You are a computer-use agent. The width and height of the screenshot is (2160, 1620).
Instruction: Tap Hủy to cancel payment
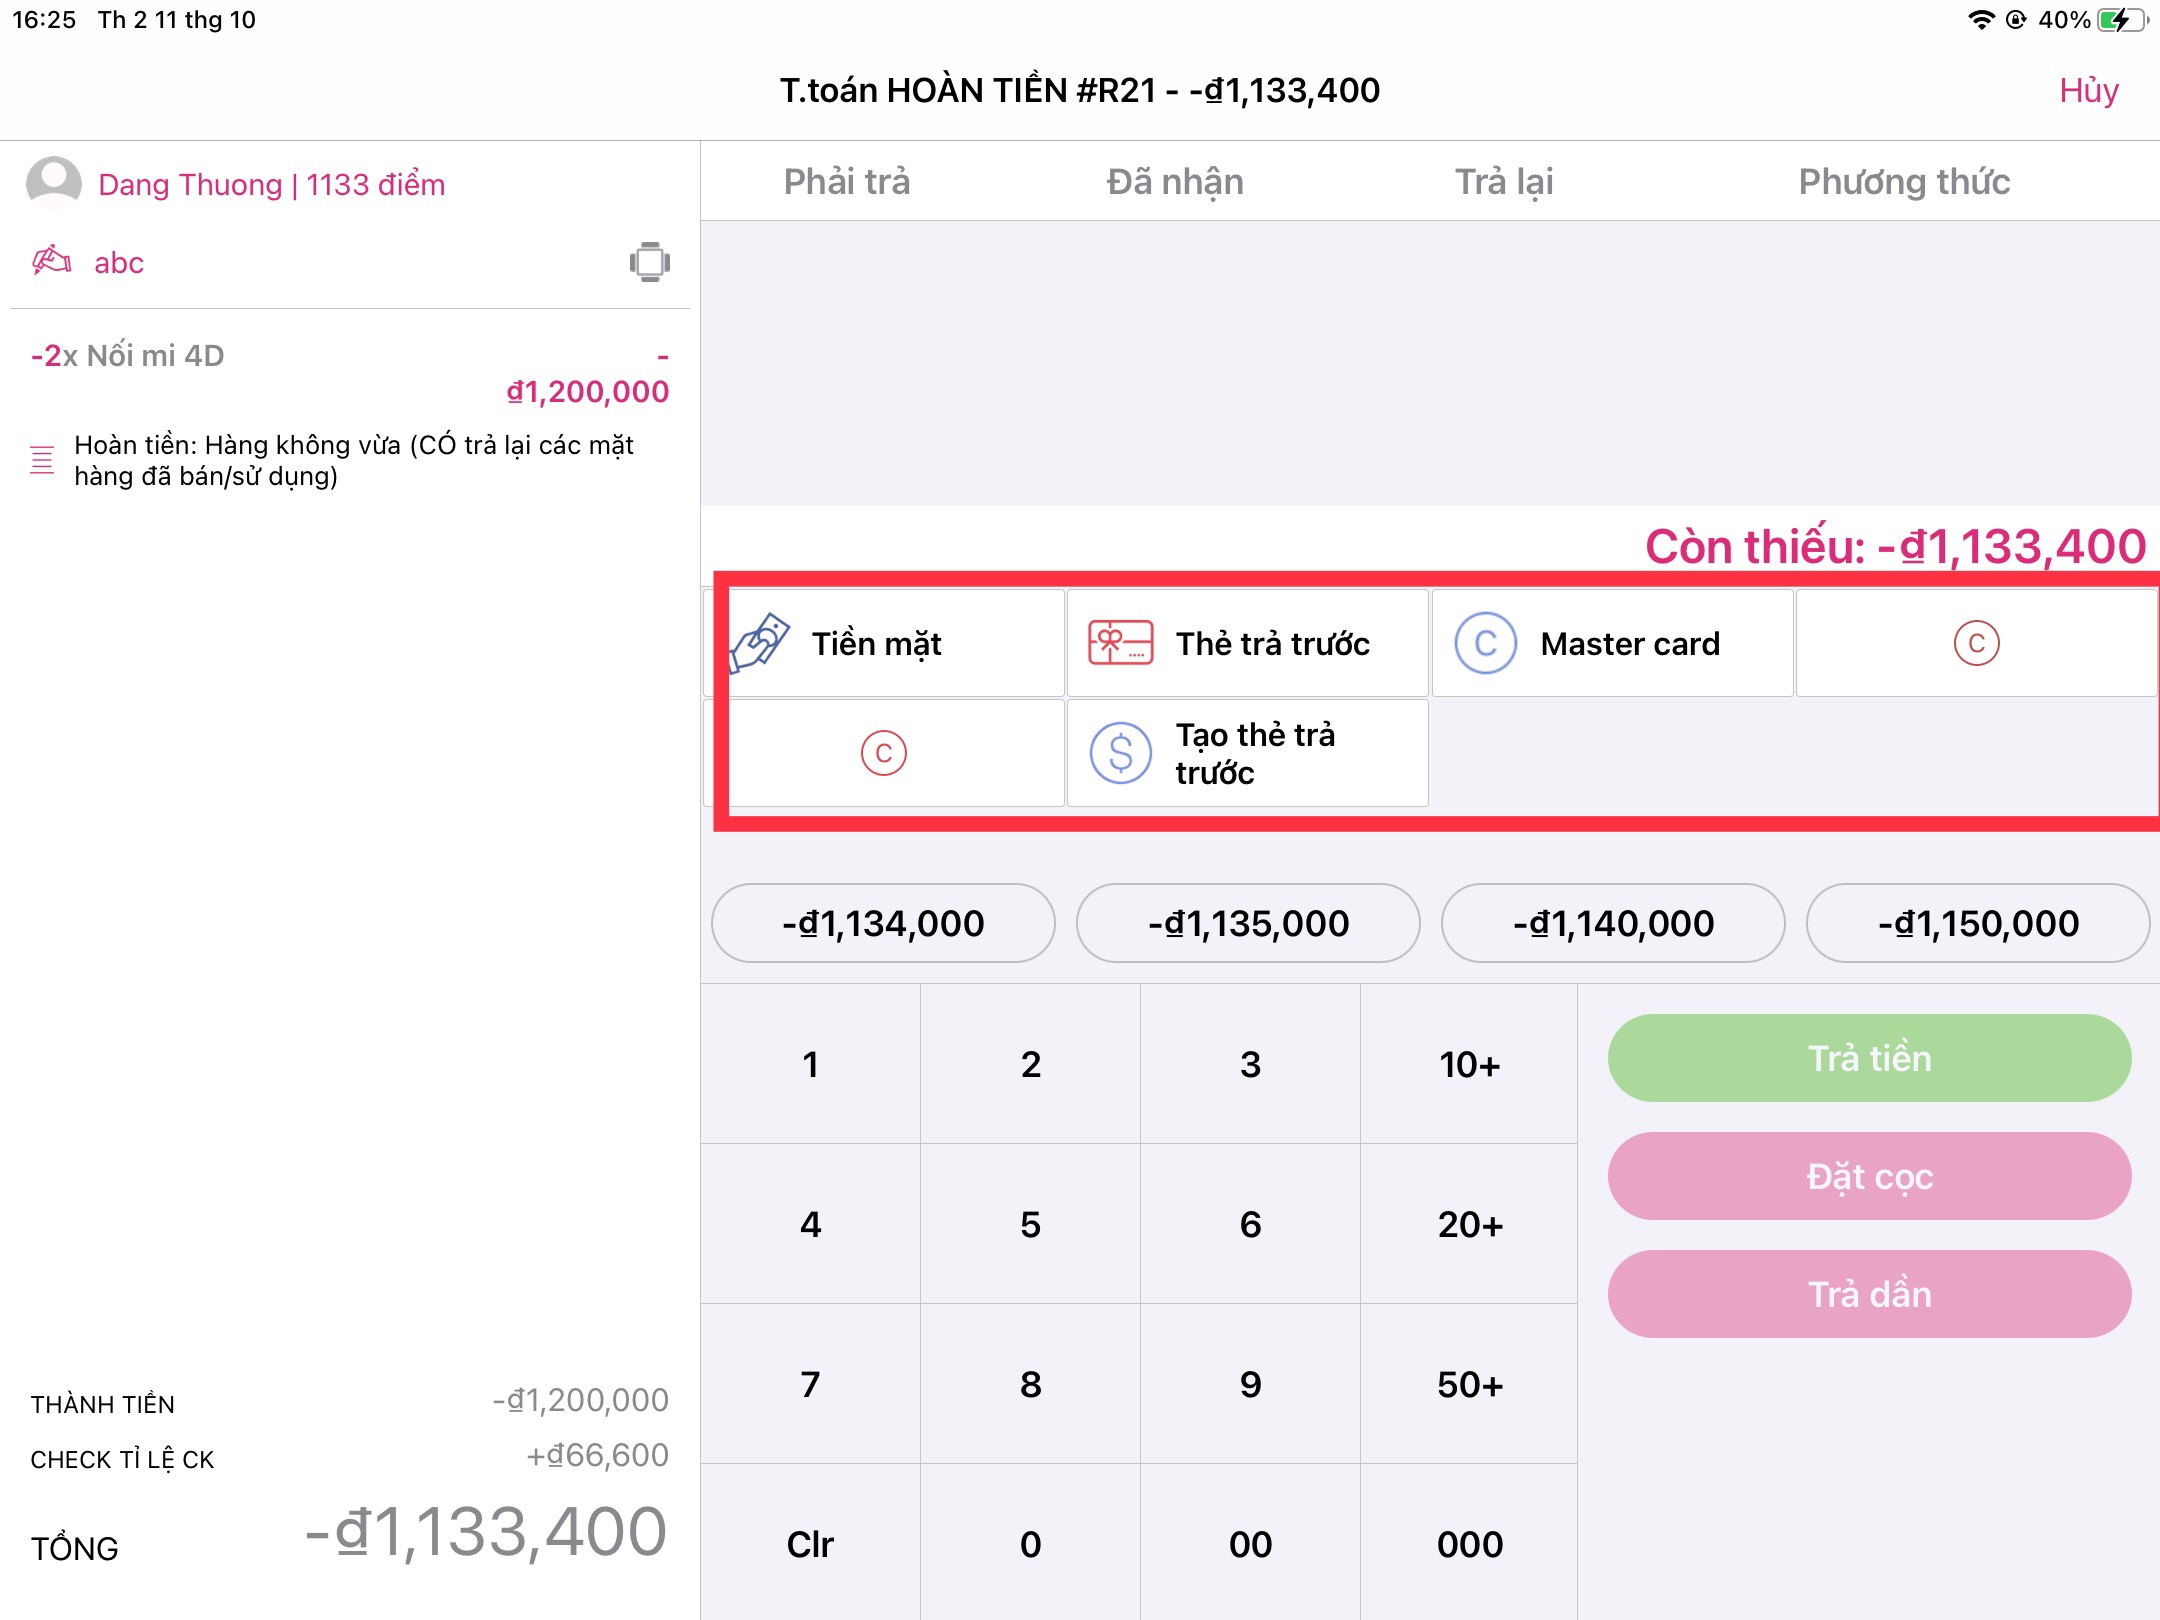click(2088, 91)
